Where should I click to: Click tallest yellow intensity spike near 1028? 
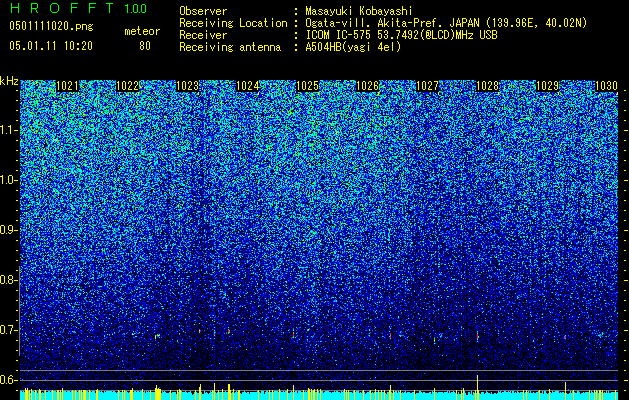click(477, 387)
